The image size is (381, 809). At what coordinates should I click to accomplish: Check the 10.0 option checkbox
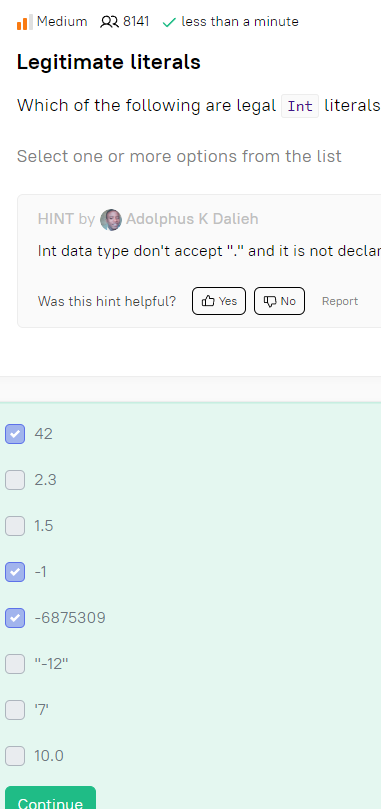(15, 756)
